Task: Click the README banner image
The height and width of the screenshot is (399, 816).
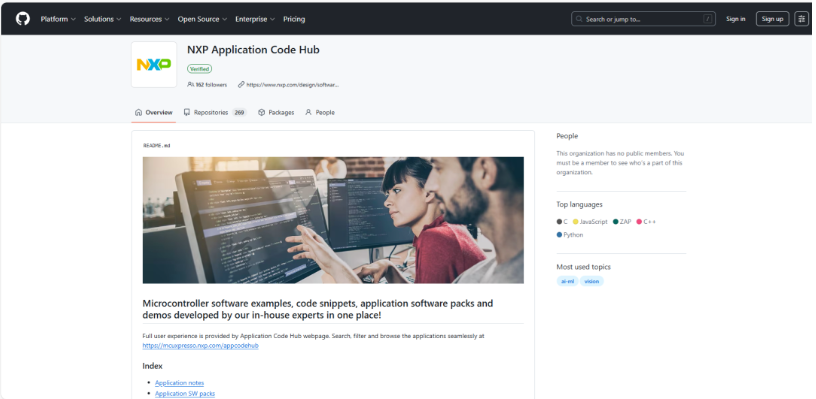Action: 333,220
